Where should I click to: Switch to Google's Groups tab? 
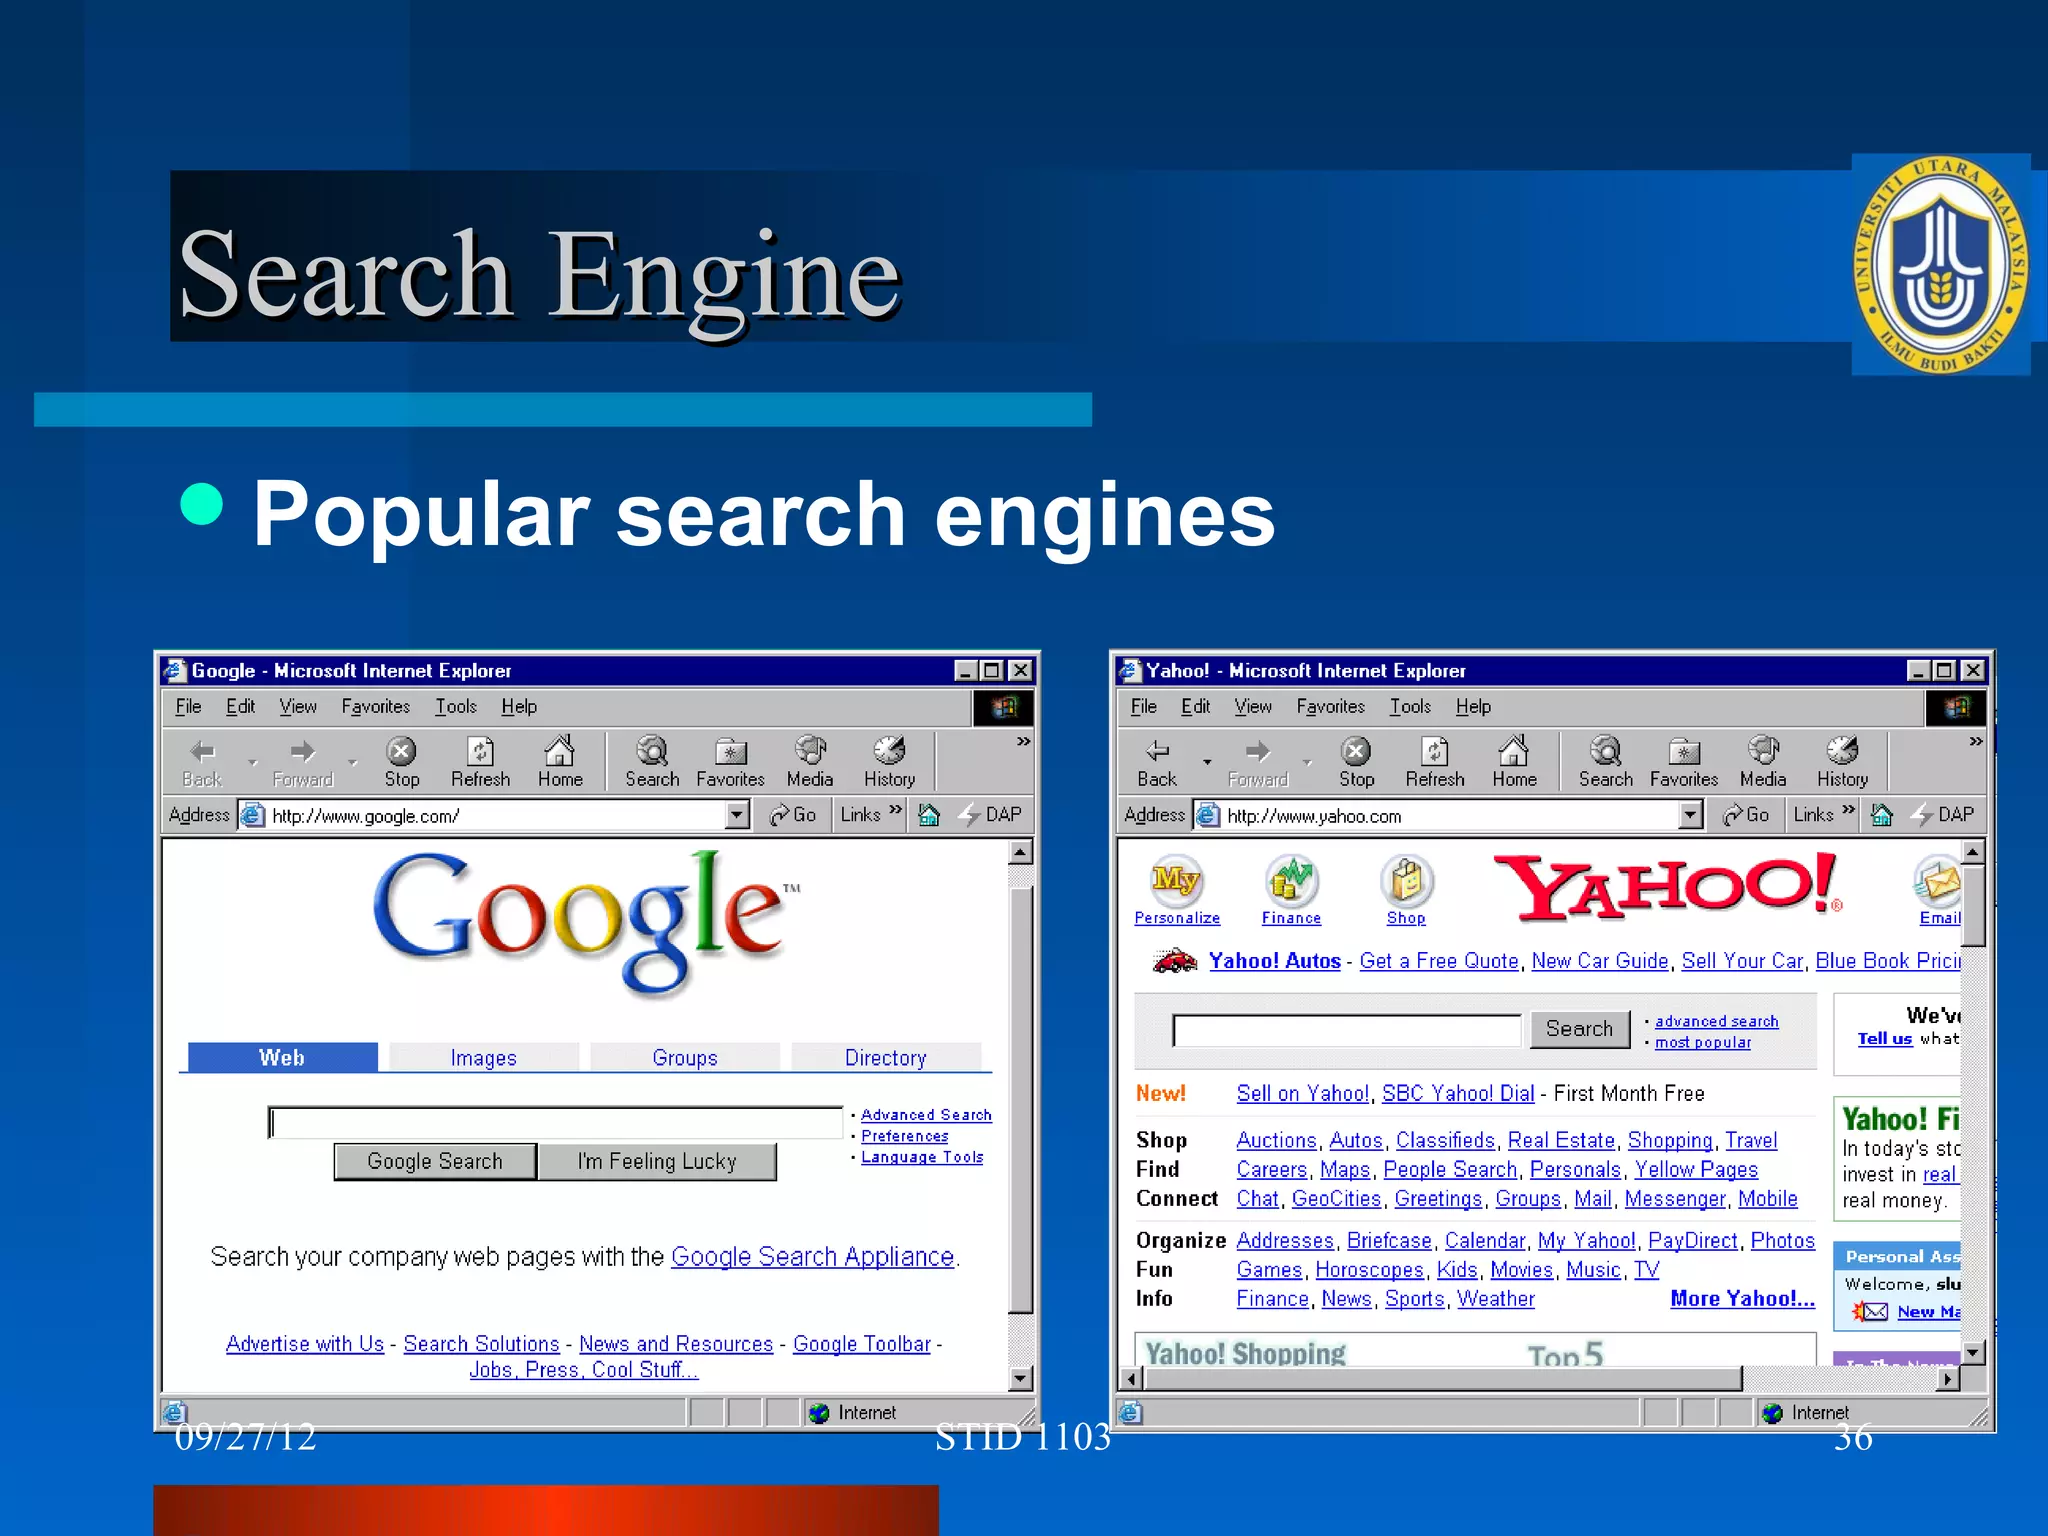pyautogui.click(x=685, y=1057)
